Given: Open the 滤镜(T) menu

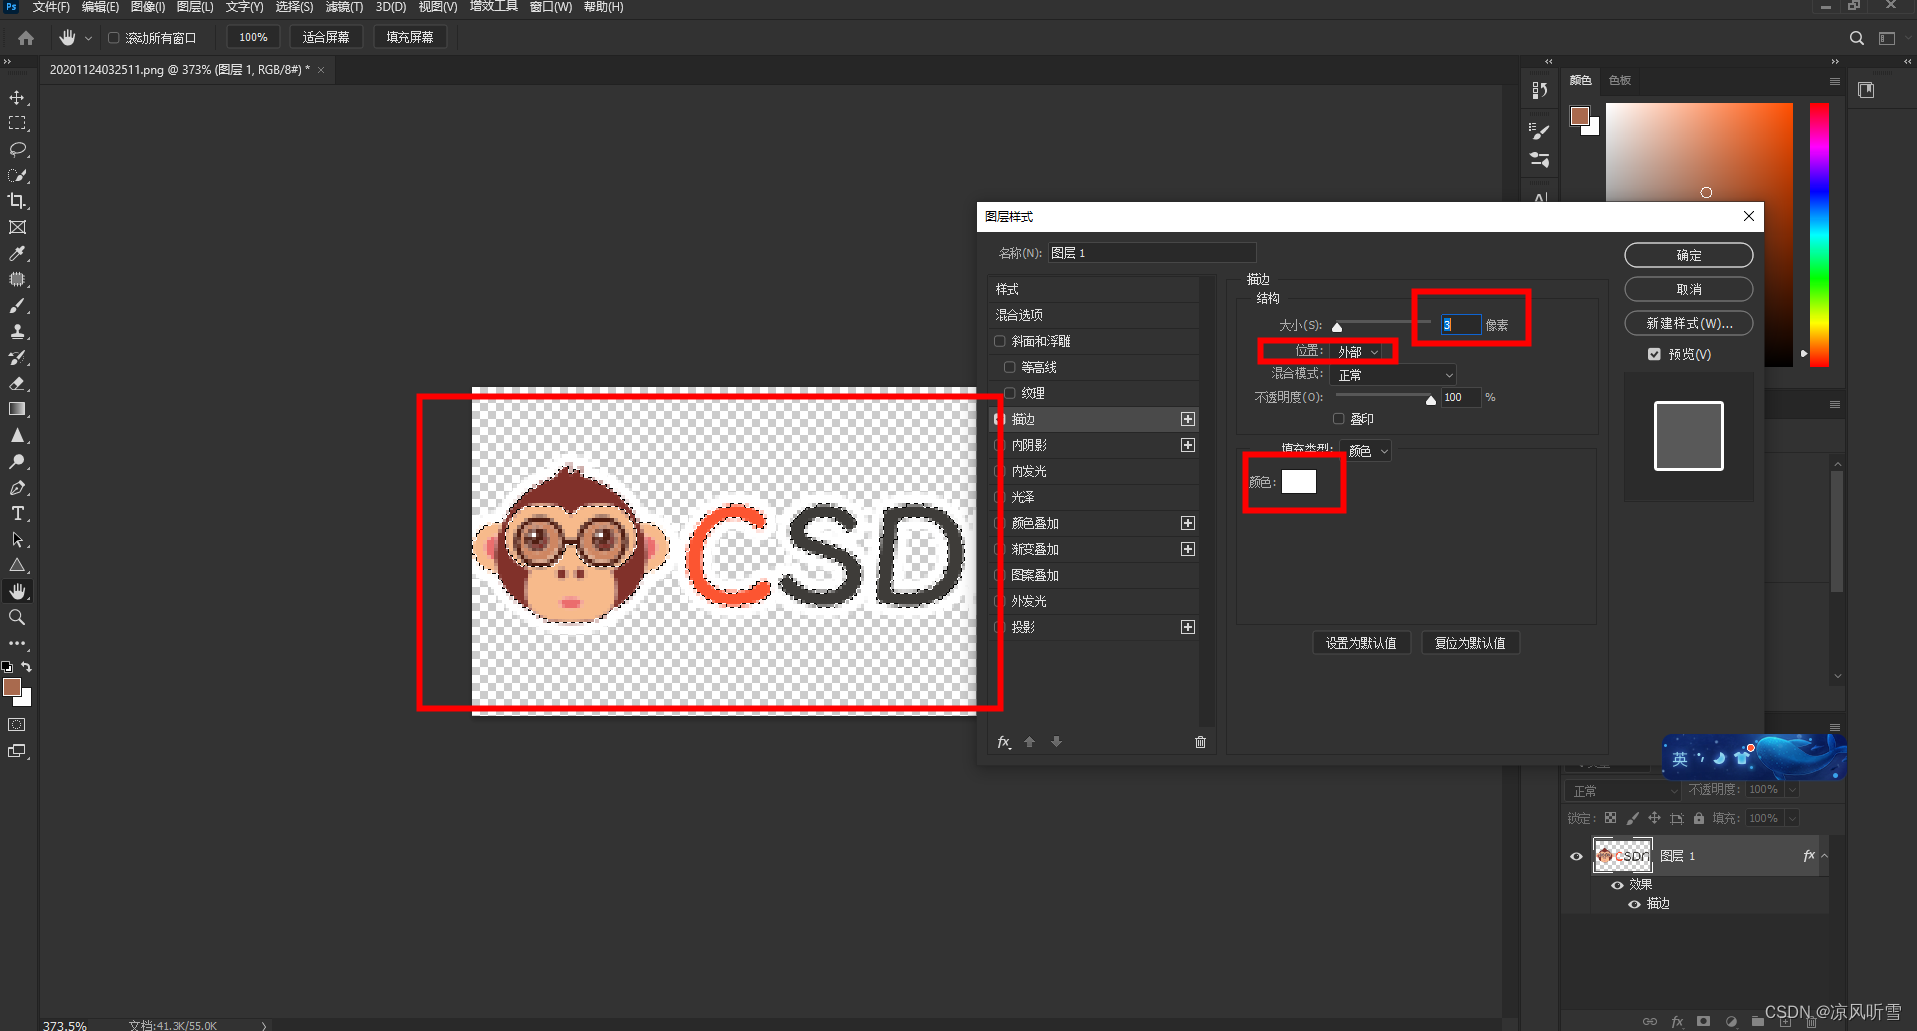Looking at the screenshot, I should click(344, 7).
